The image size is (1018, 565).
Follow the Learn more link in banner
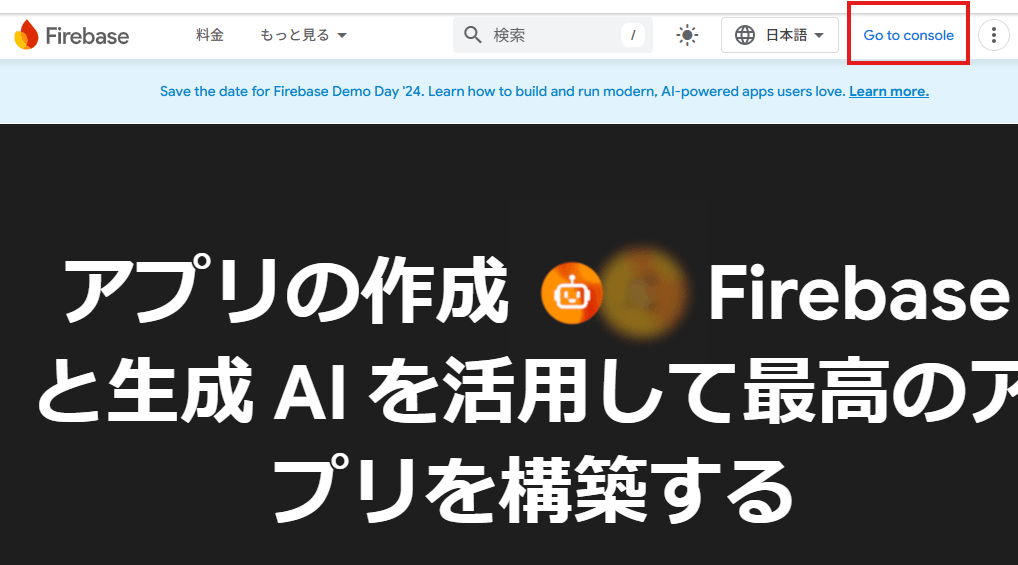(x=889, y=92)
